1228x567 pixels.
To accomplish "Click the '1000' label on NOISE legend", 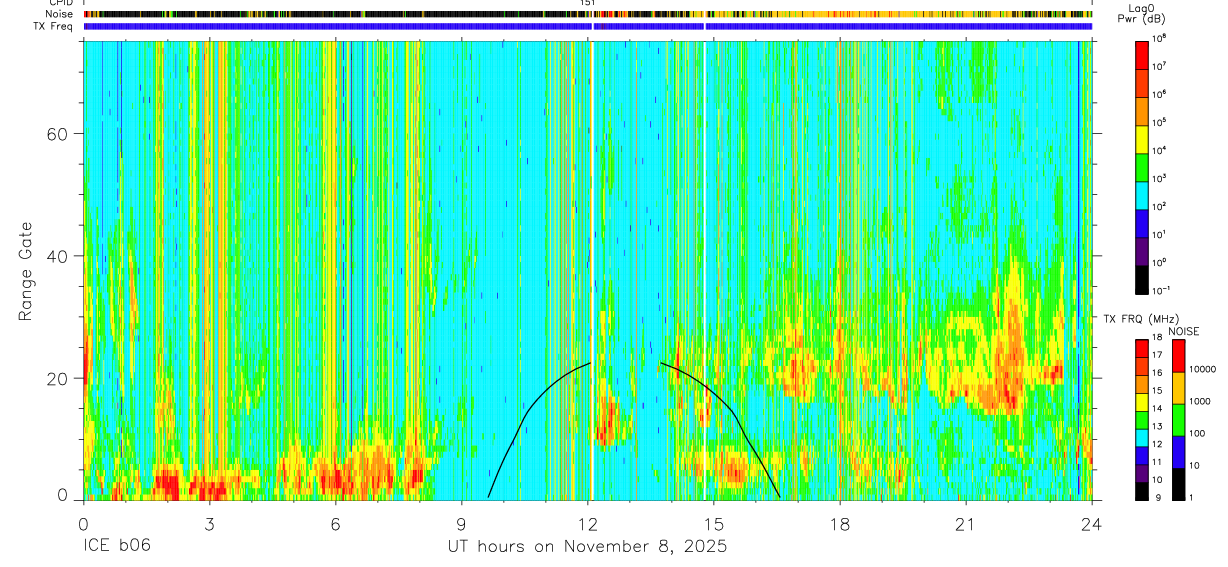I will tap(1200, 402).
